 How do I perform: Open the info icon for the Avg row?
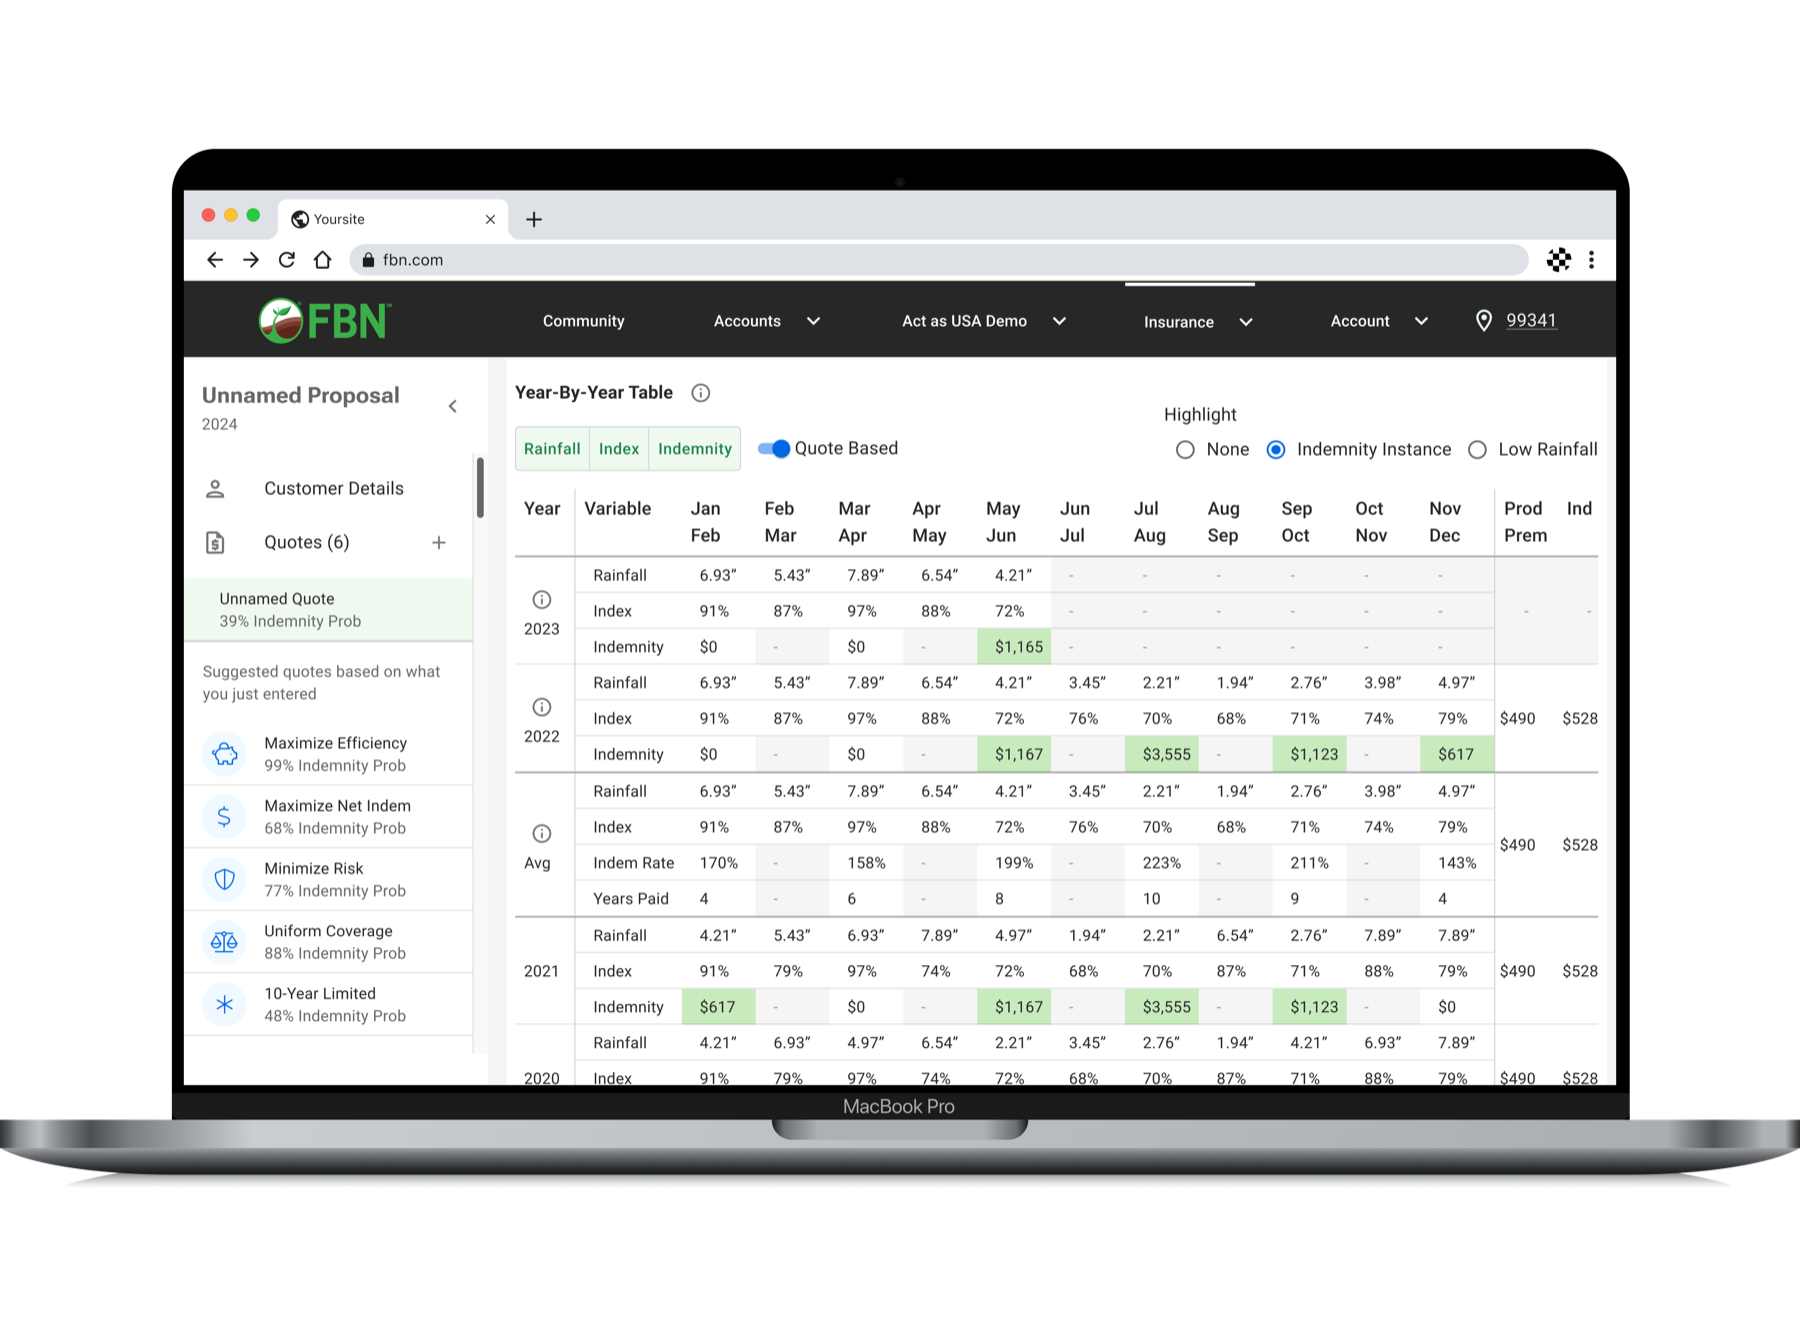tap(542, 833)
